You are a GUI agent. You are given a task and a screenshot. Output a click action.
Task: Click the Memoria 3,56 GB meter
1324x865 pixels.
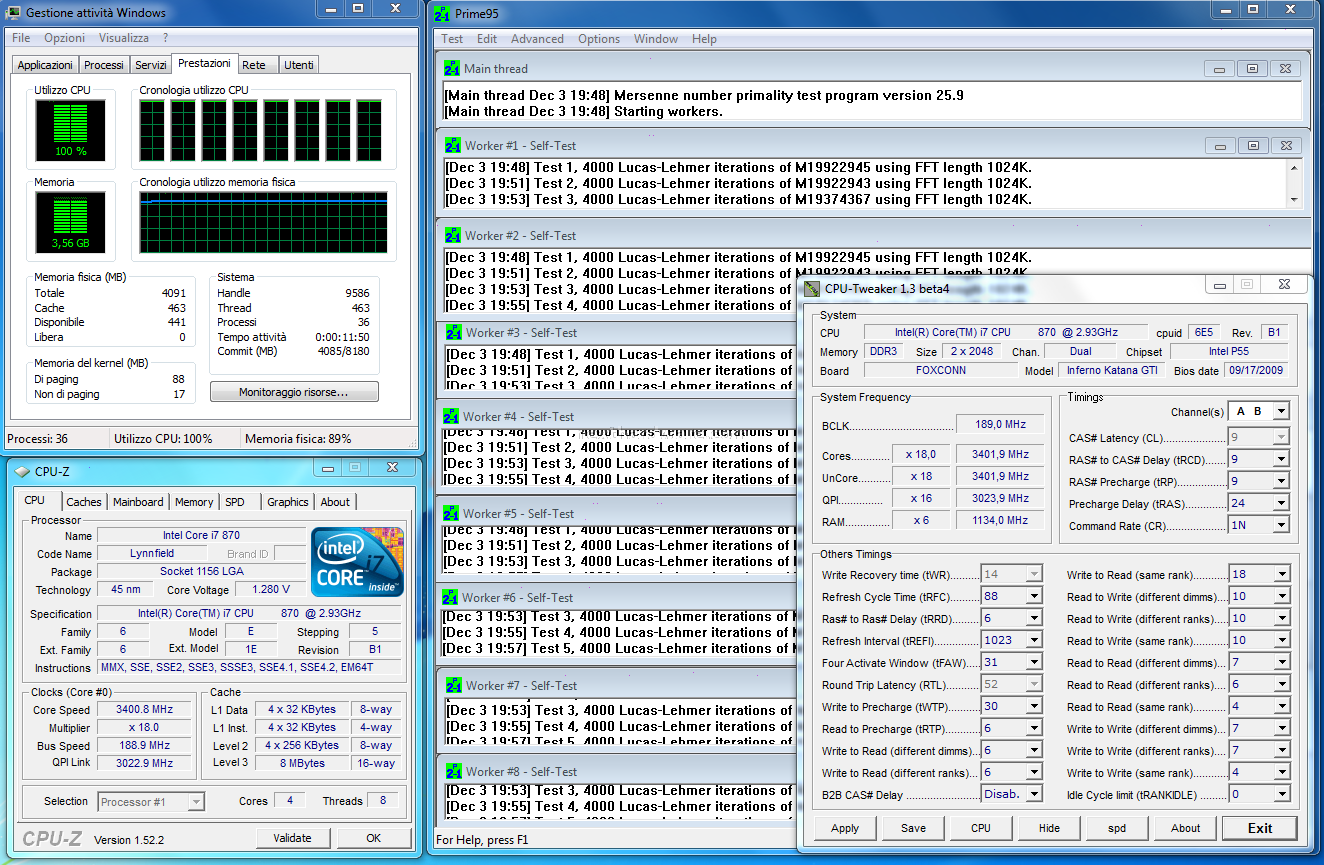click(70, 222)
